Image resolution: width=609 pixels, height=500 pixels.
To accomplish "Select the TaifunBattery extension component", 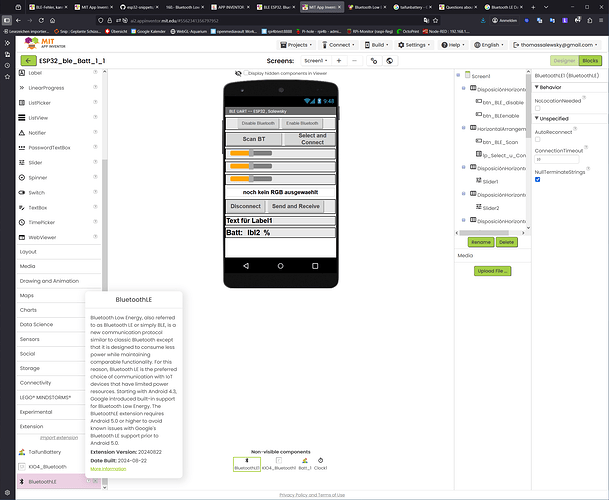I will [45, 452].
